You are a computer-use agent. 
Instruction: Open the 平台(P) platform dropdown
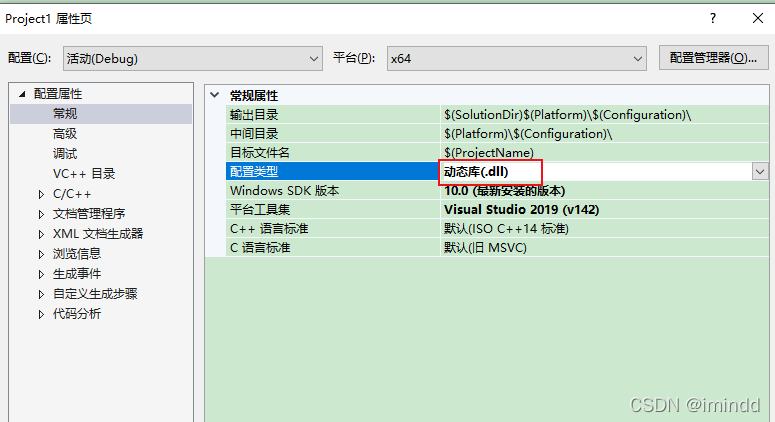tap(517, 59)
